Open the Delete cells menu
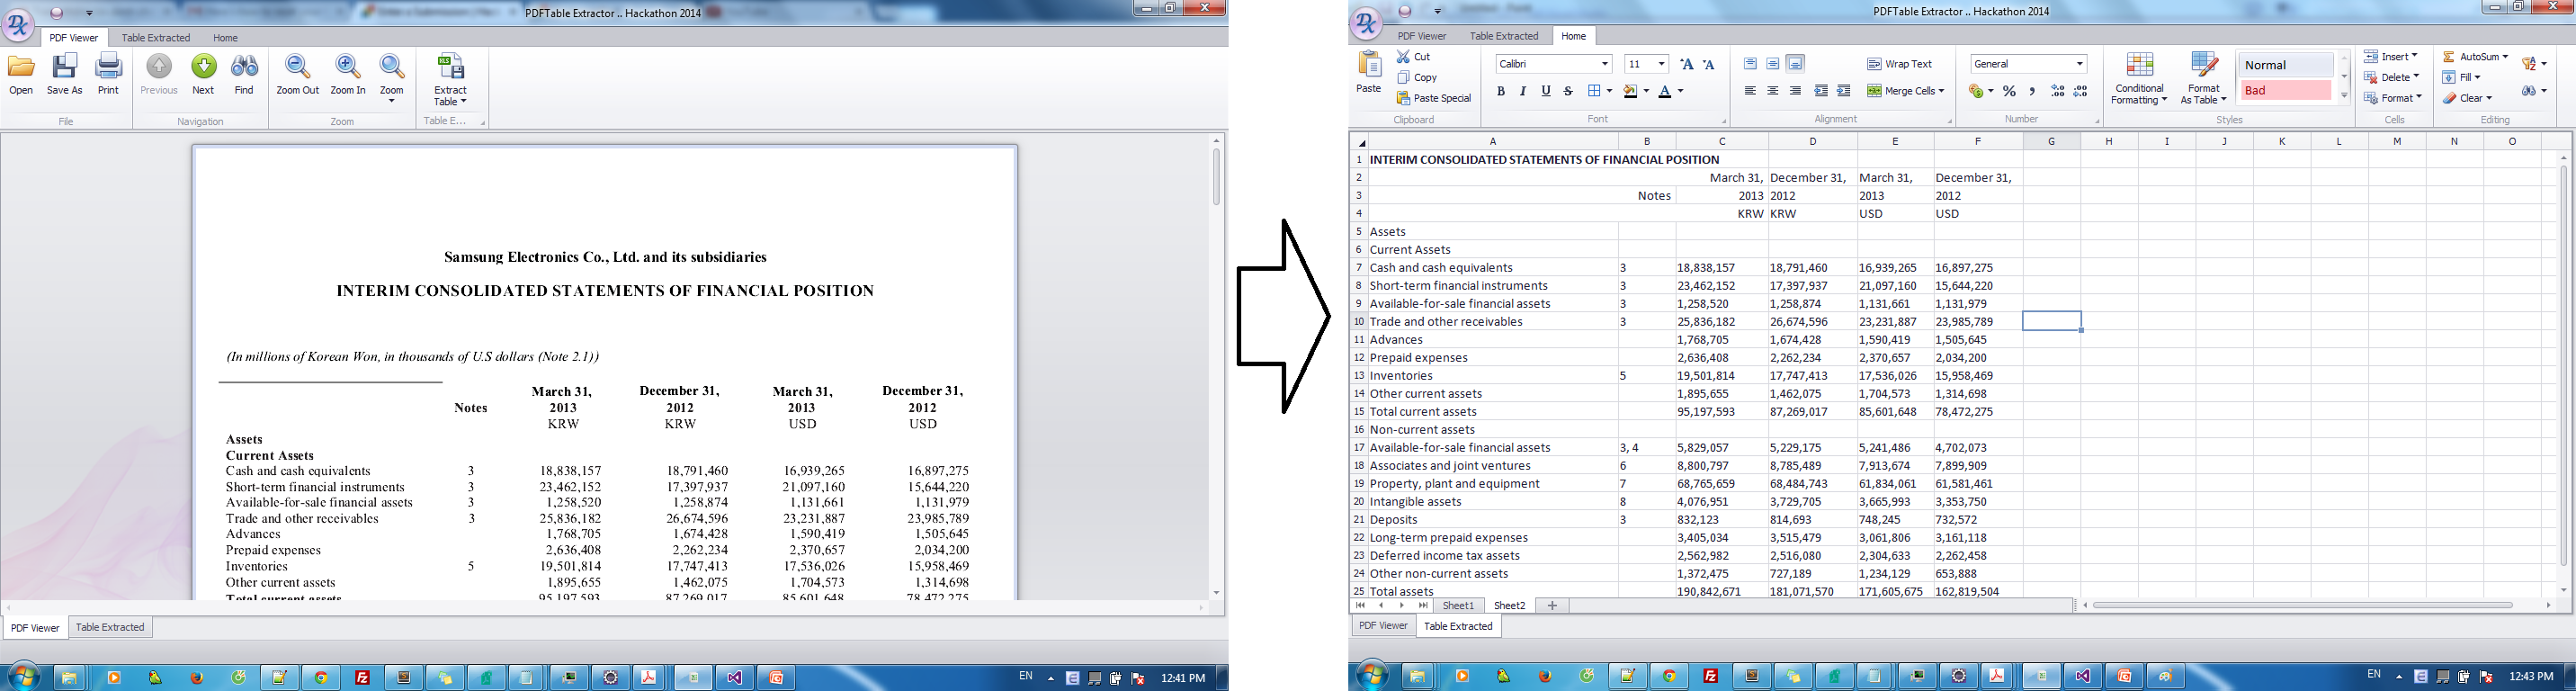2576x691 pixels. coord(2391,77)
